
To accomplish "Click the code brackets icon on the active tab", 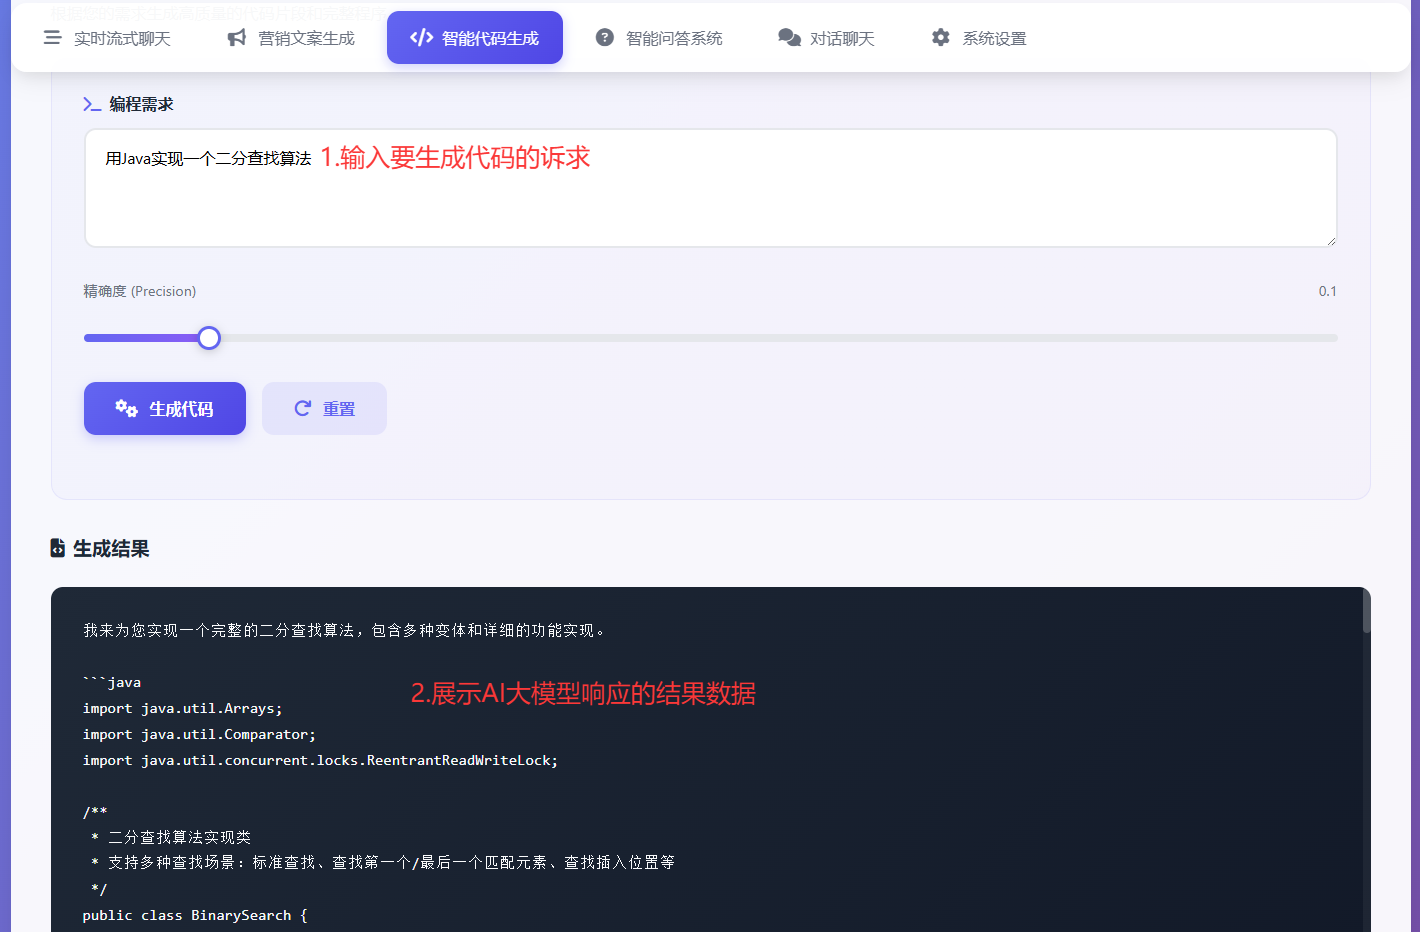I will pos(421,38).
